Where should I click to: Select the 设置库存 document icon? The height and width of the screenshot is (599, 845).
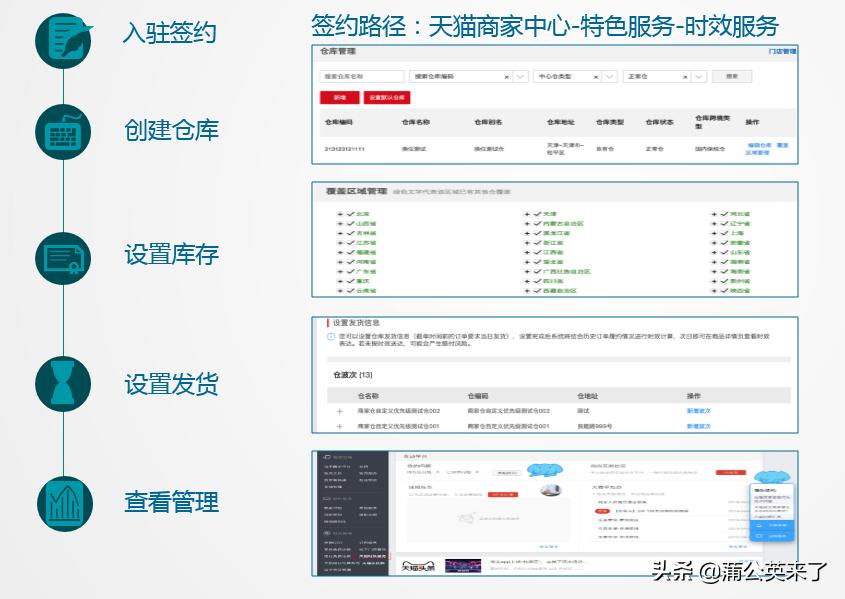pos(62,256)
